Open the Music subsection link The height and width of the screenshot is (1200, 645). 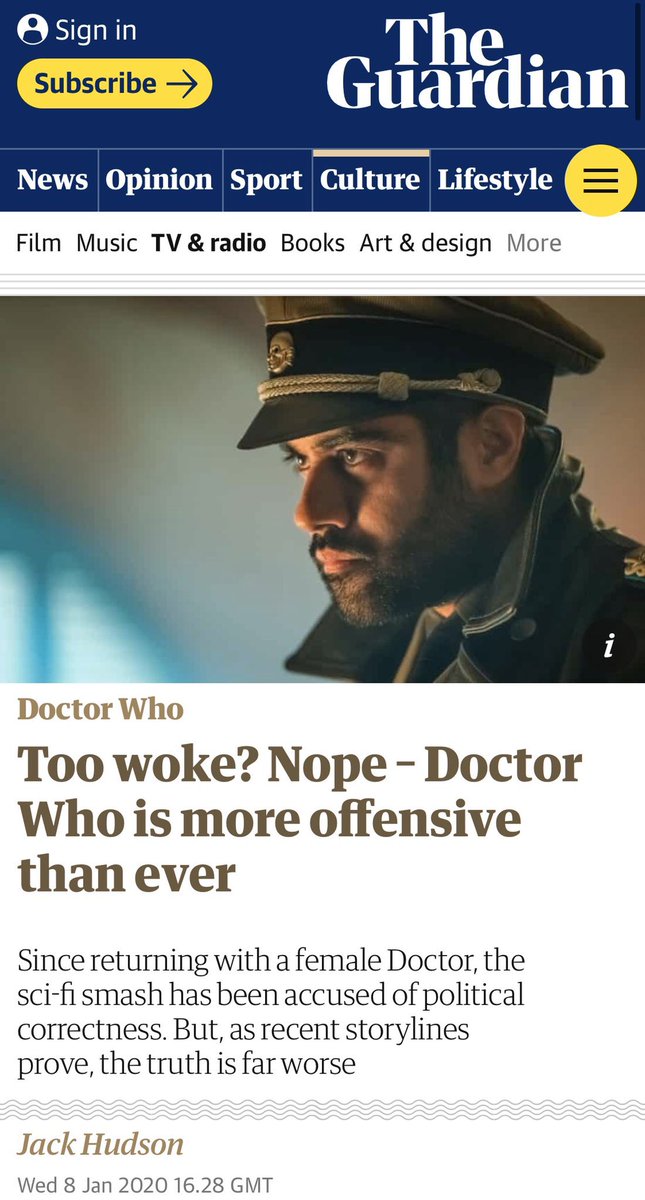tap(106, 243)
